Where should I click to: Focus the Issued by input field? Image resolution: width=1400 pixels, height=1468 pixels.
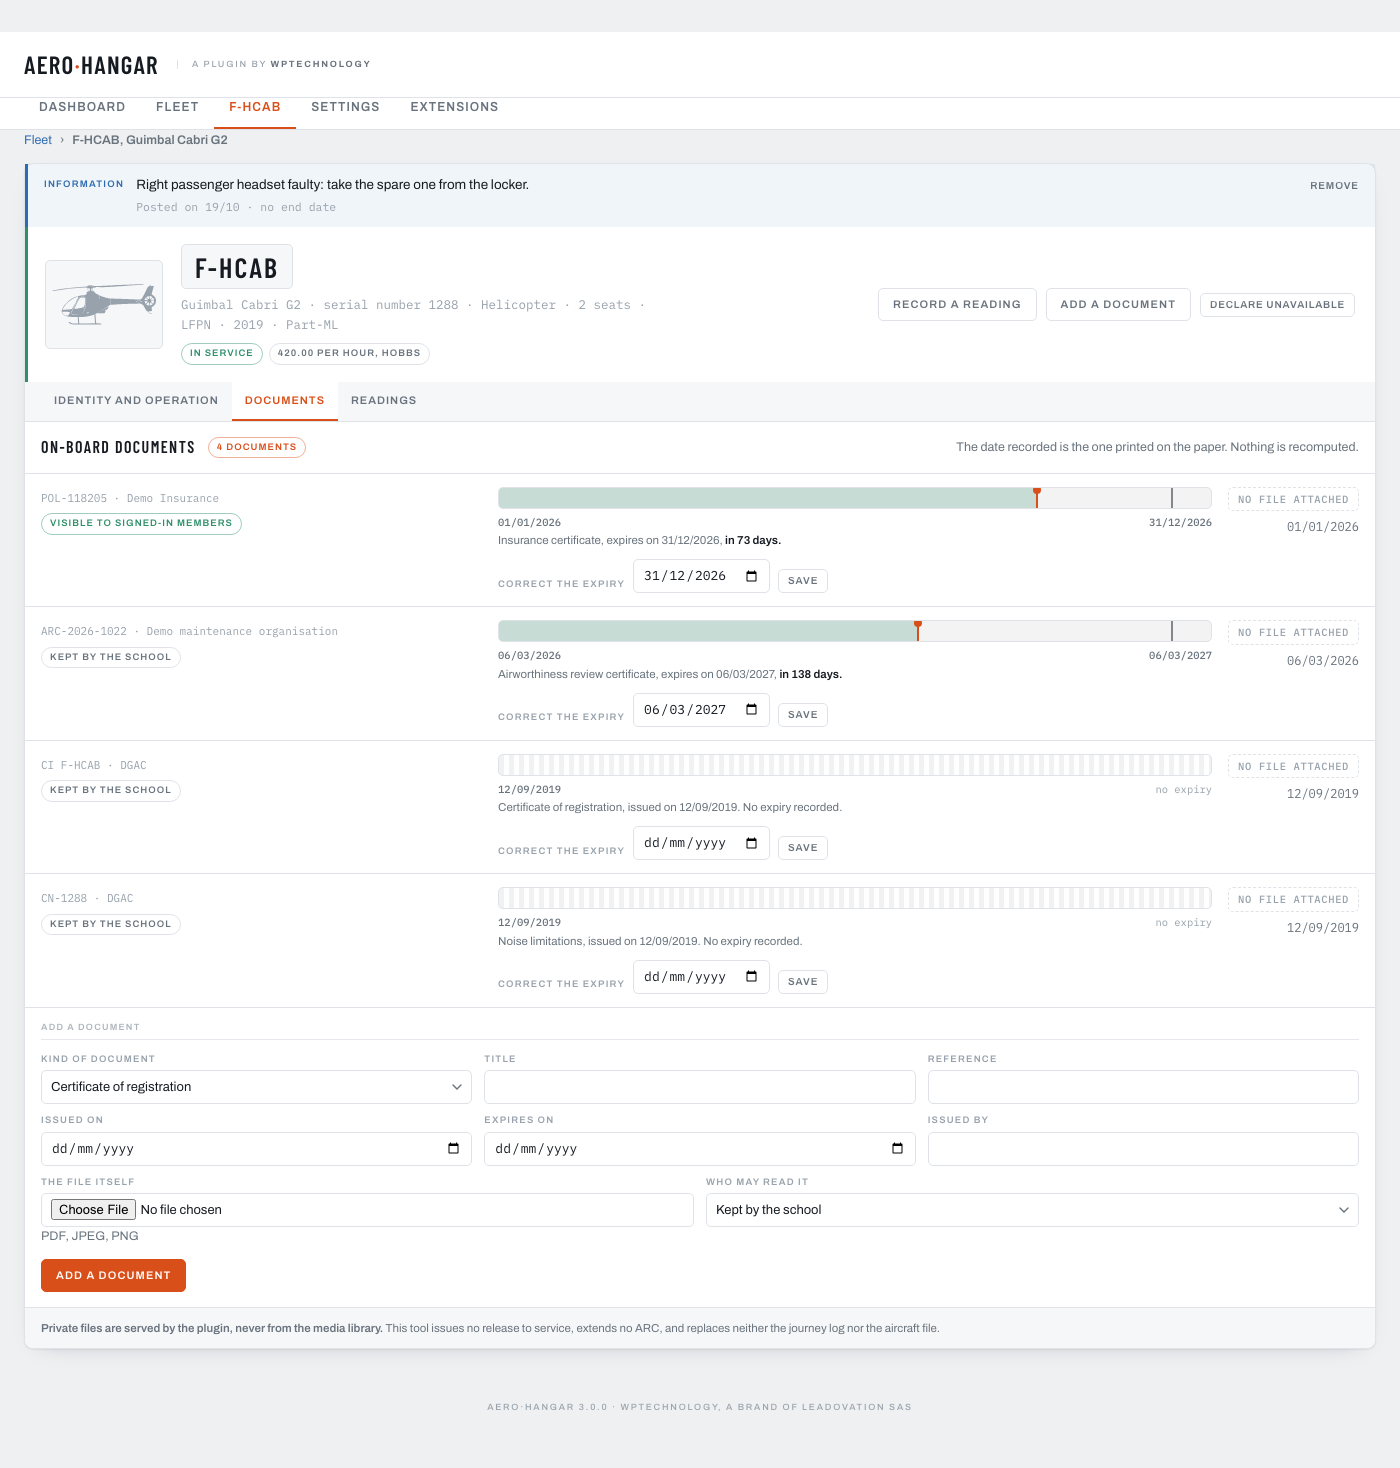click(1143, 1149)
